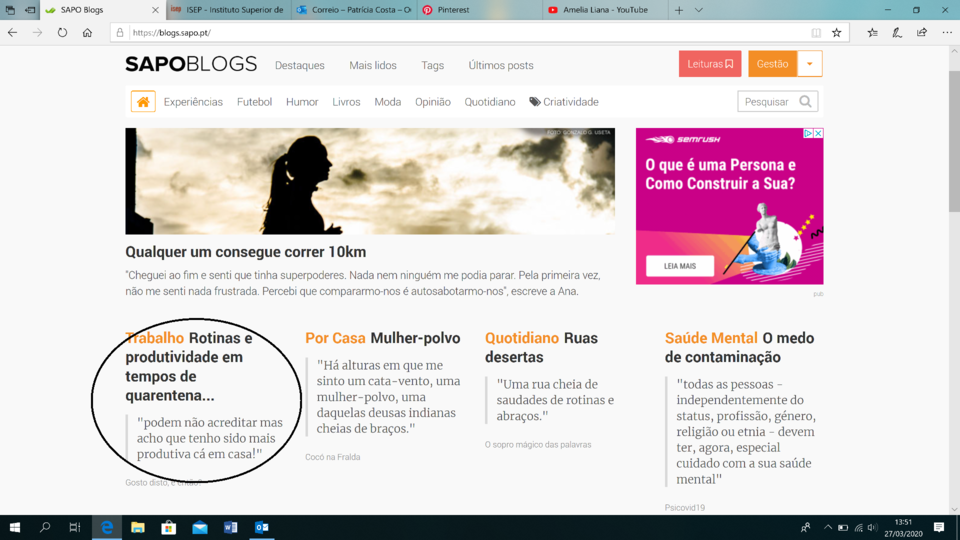Expand the Gestão dropdown arrow
Image resolution: width=960 pixels, height=540 pixels.
click(810, 64)
